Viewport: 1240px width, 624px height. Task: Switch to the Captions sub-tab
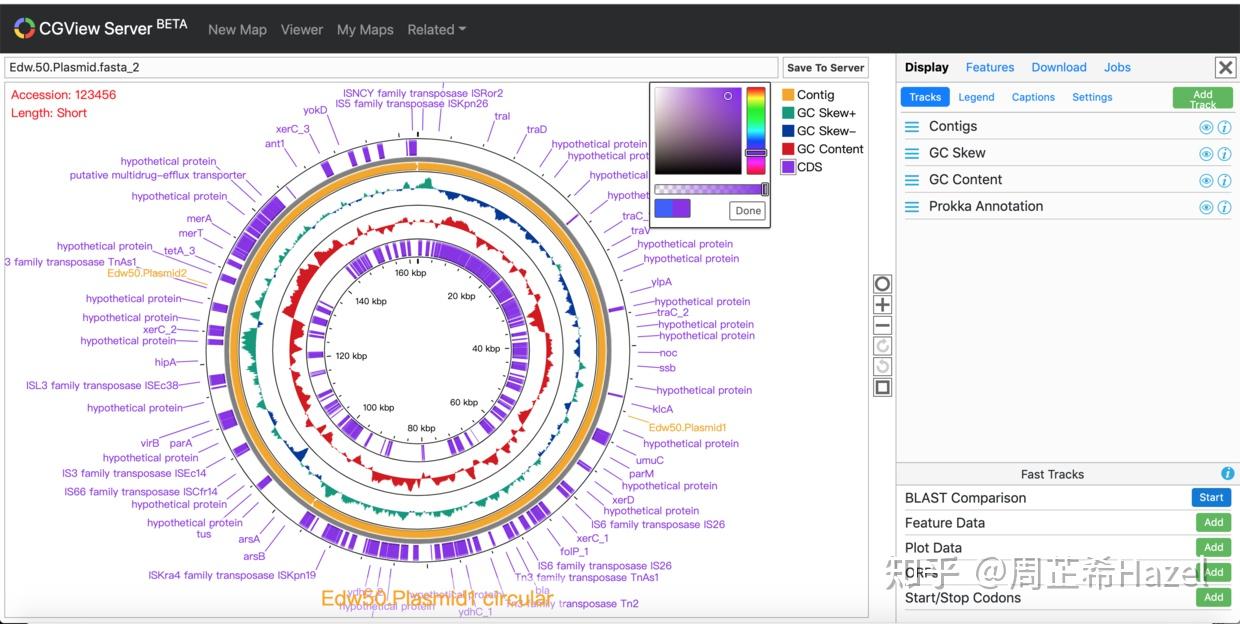pos(1033,97)
